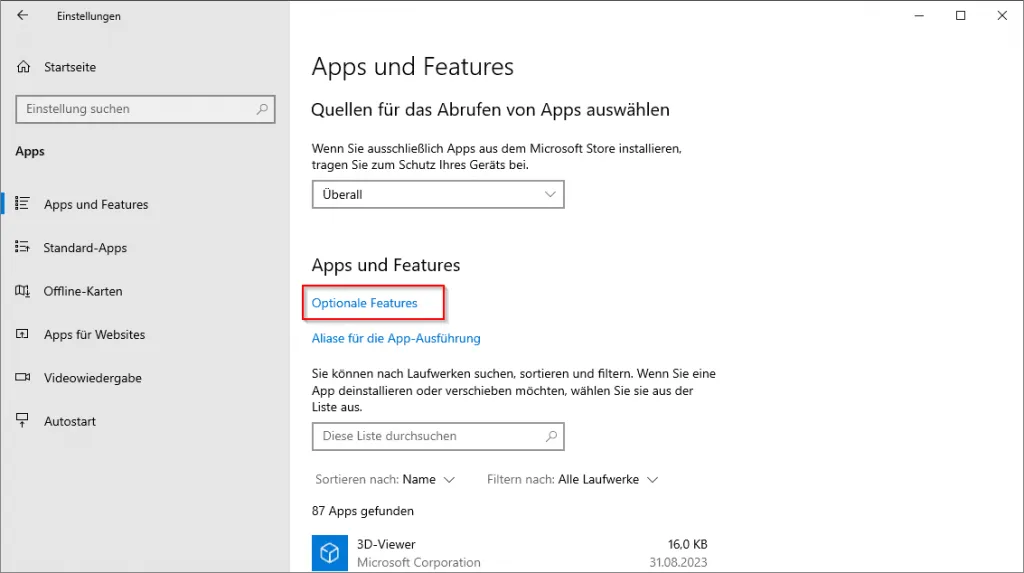Open the Optionale Features link
Viewport: 1024px width, 573px height.
(x=365, y=303)
